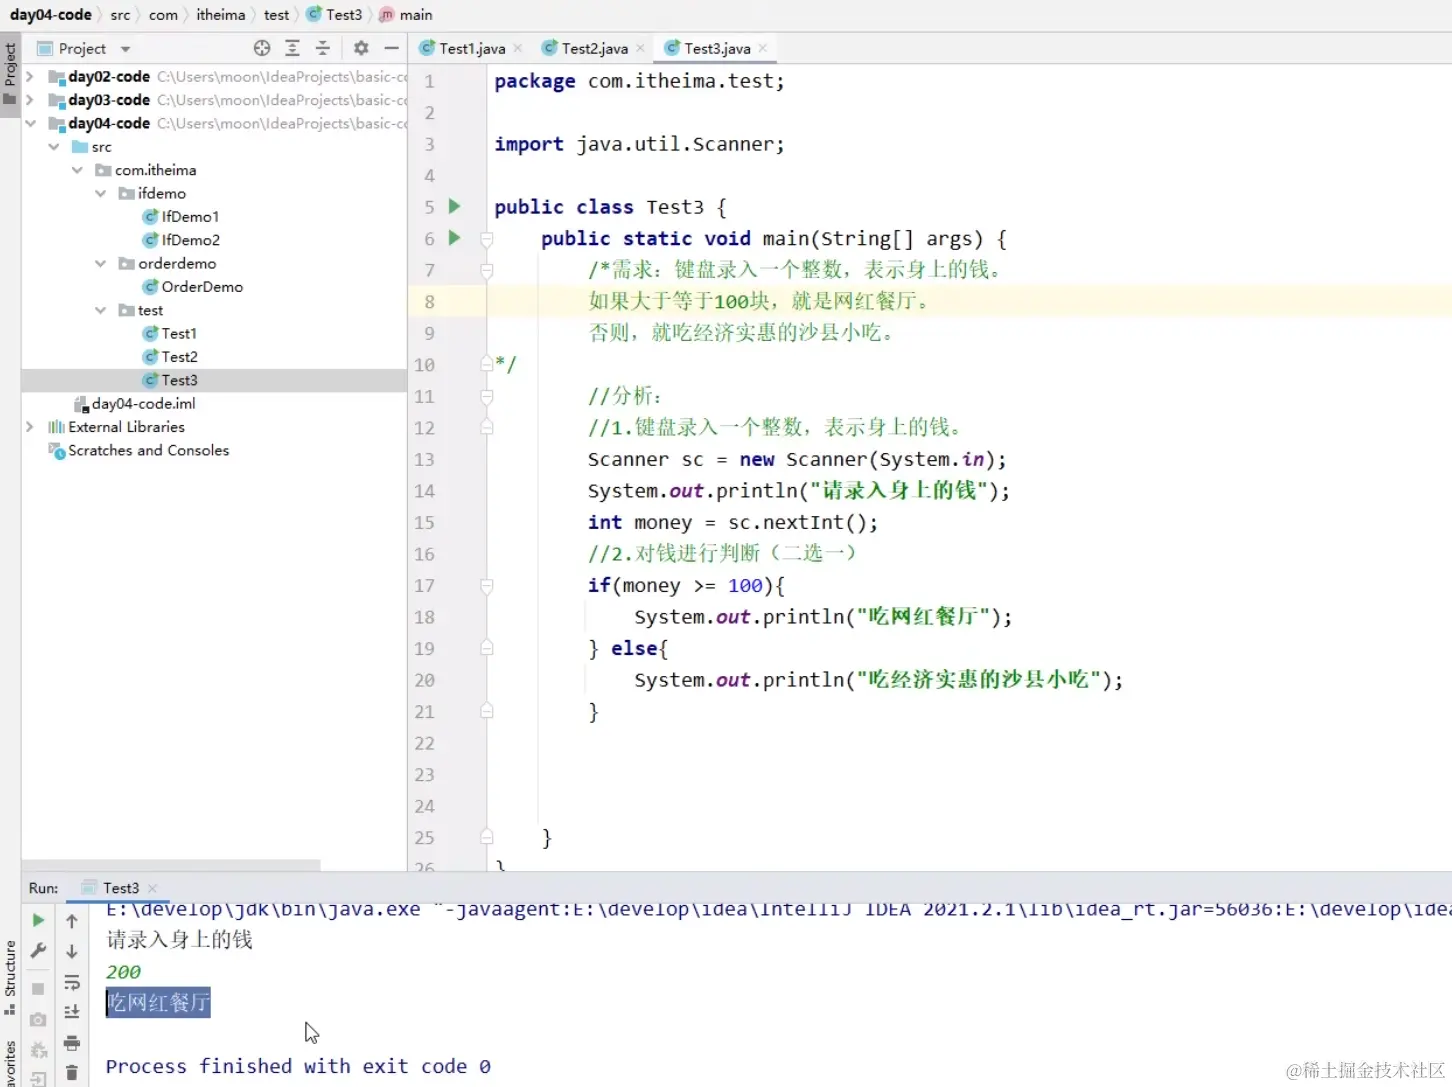
Task: Click the Collapse All icon in Project panel
Action: (x=323, y=48)
